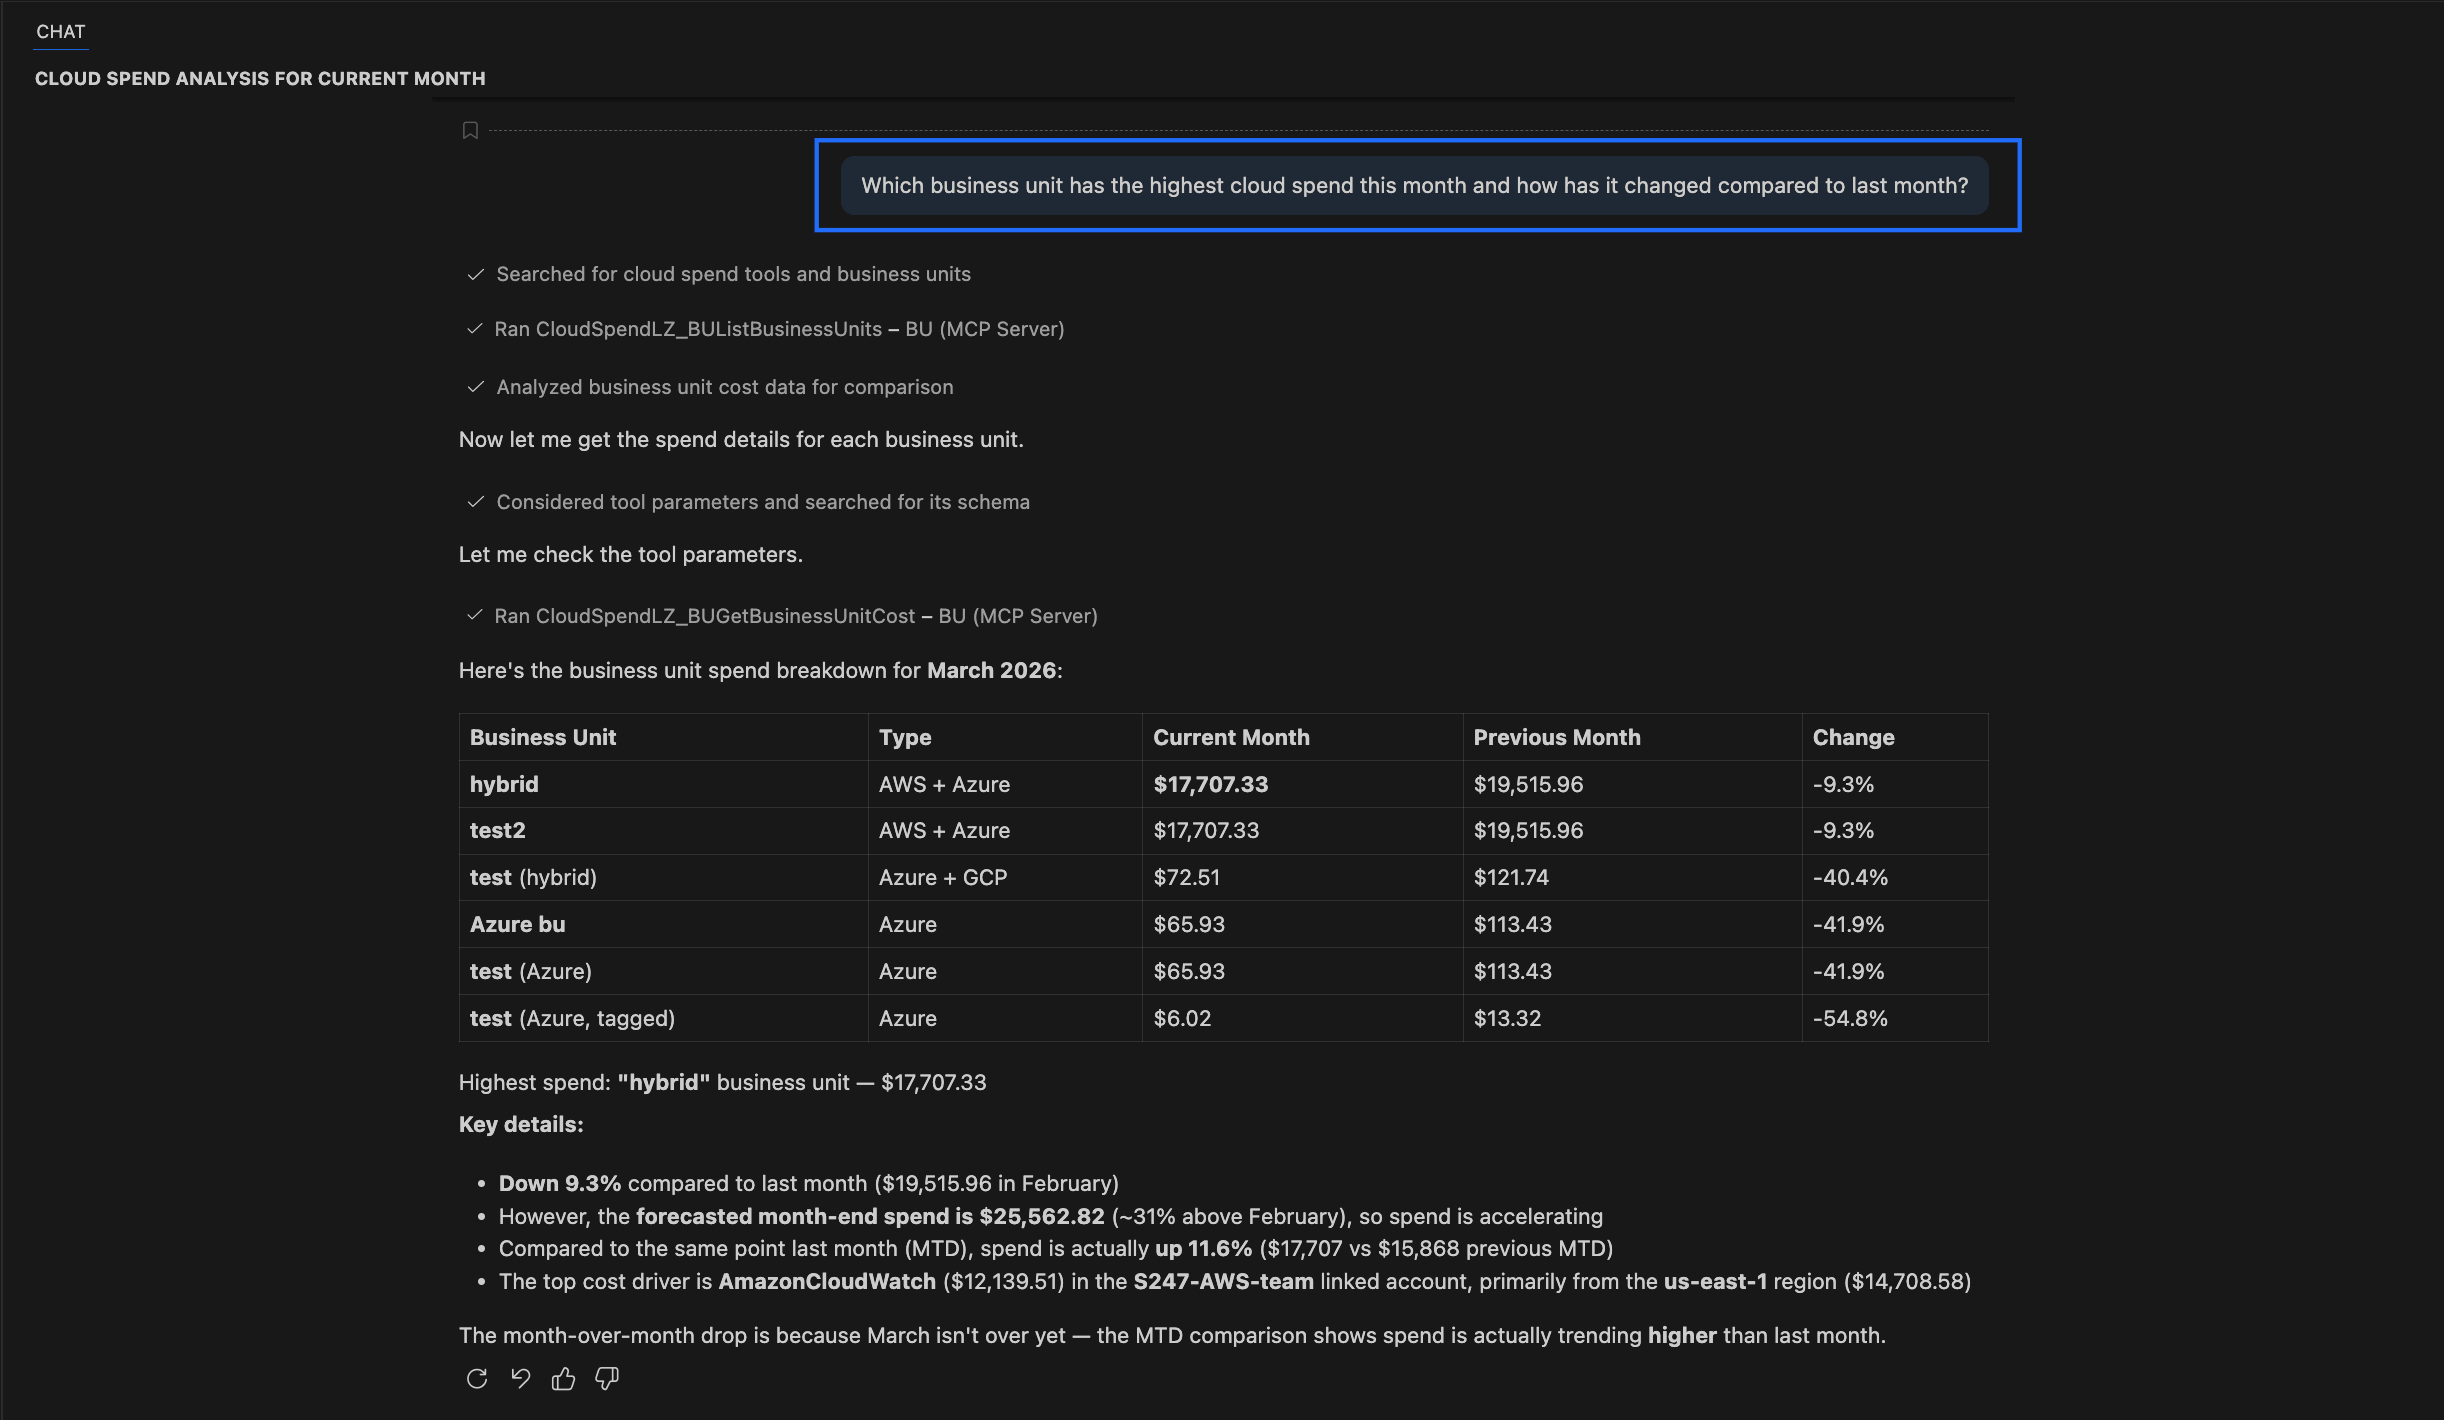Click the 'Analyzed business unit cost data for comparison' step
This screenshot has width=2444, height=1420.
click(724, 387)
